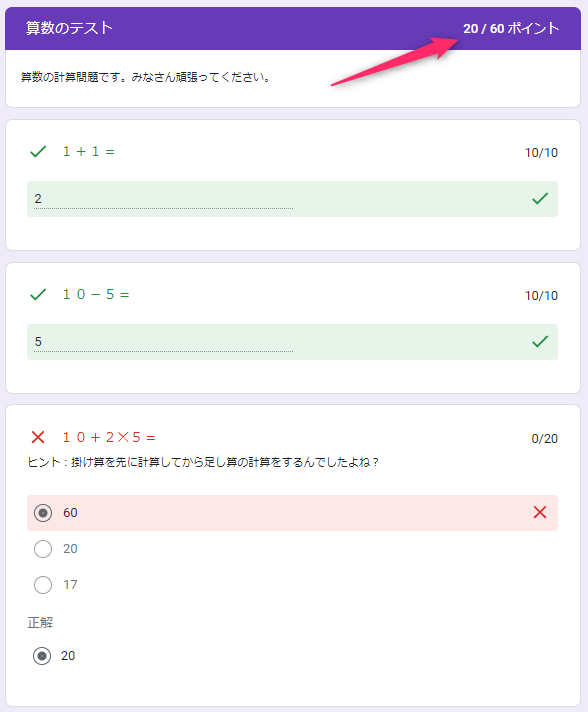Click the 0/20 score label

[544, 439]
